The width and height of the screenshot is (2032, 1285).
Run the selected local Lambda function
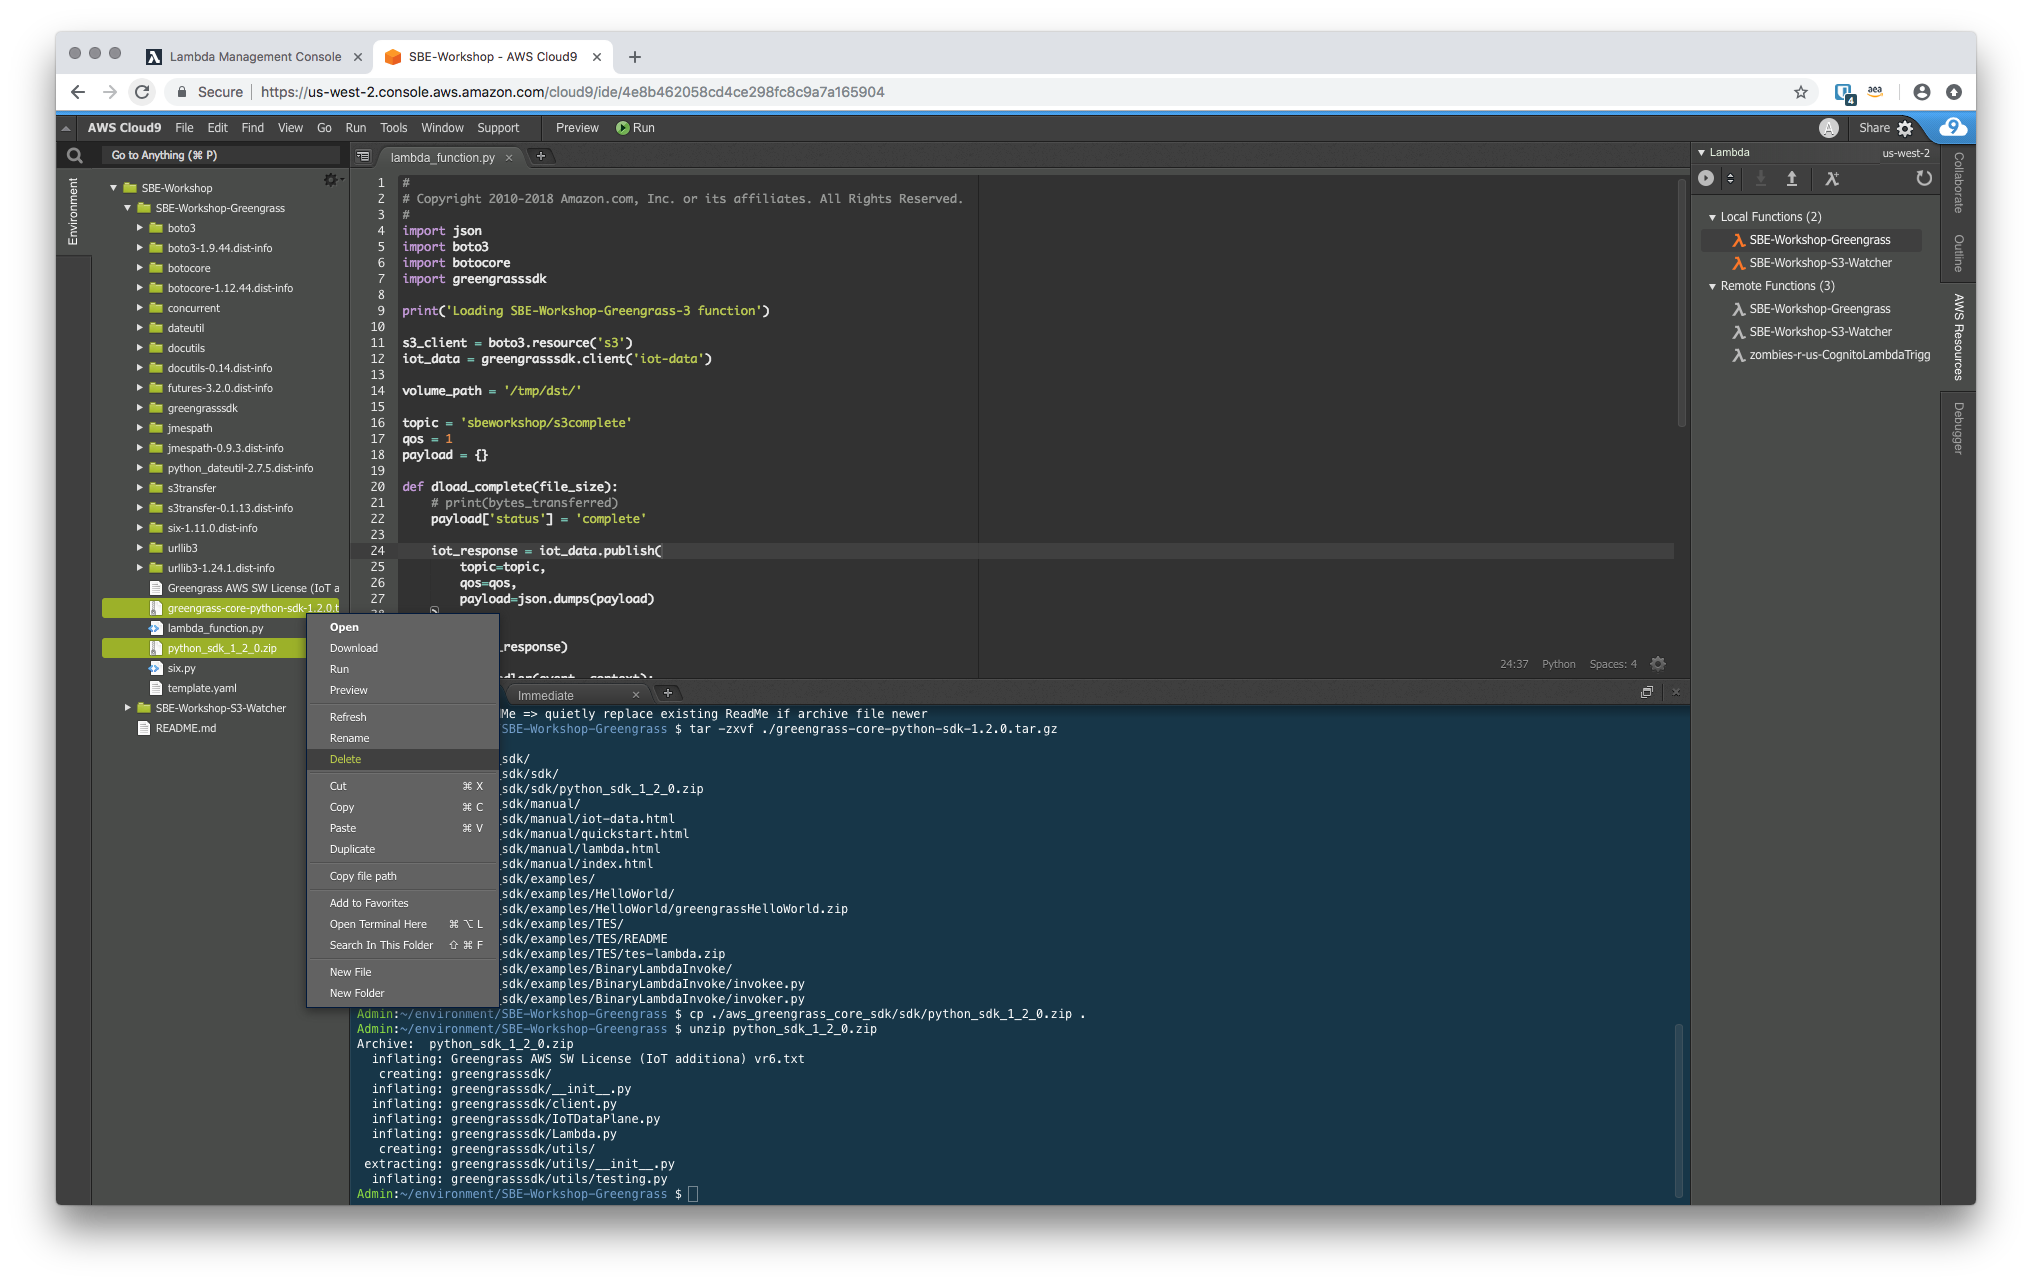tap(1706, 178)
